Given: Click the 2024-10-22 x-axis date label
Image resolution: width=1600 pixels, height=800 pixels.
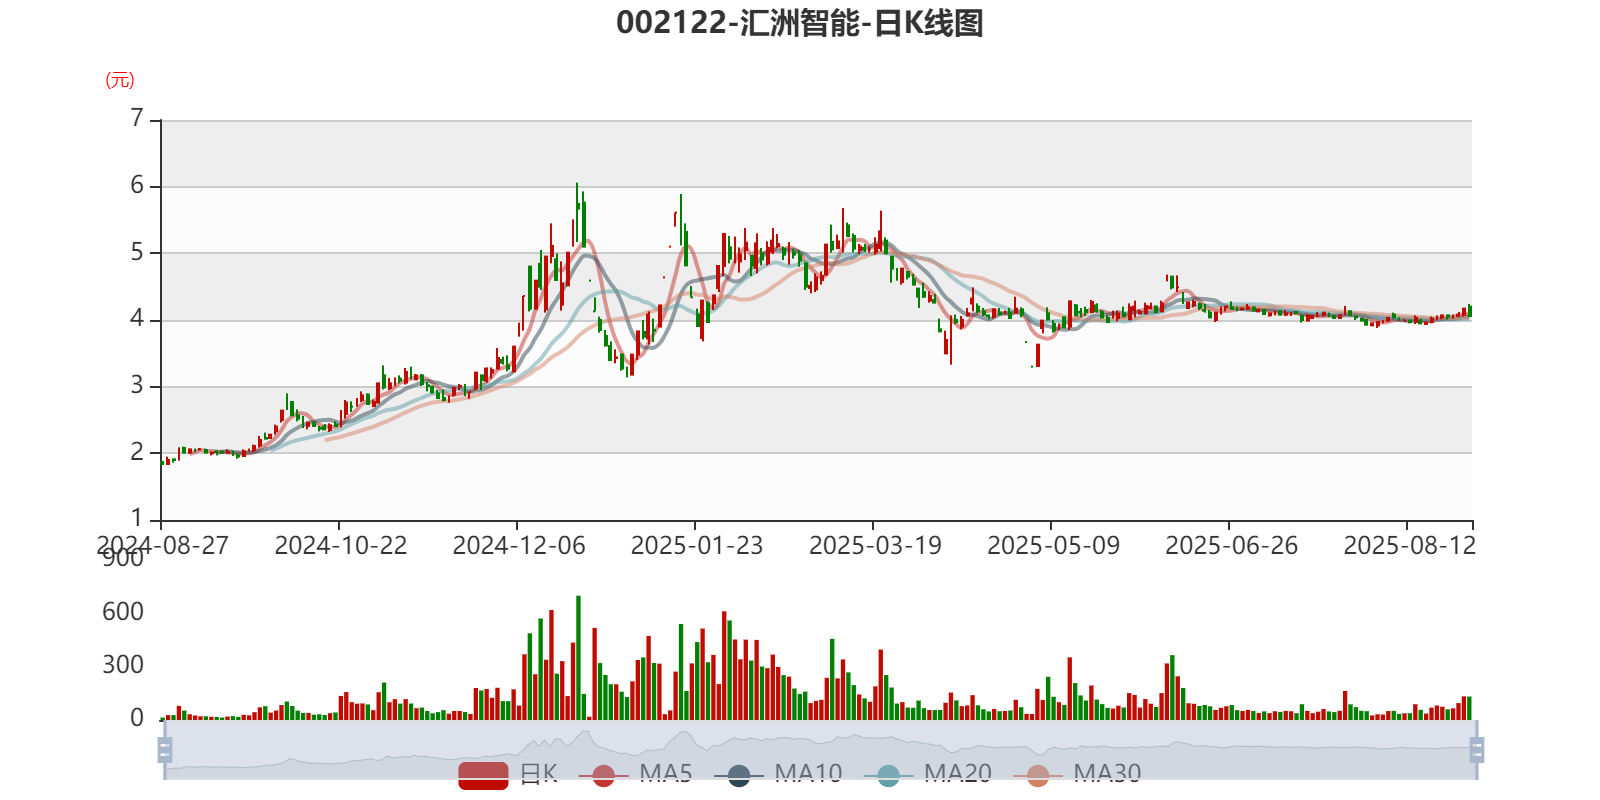Looking at the screenshot, I should (x=341, y=545).
